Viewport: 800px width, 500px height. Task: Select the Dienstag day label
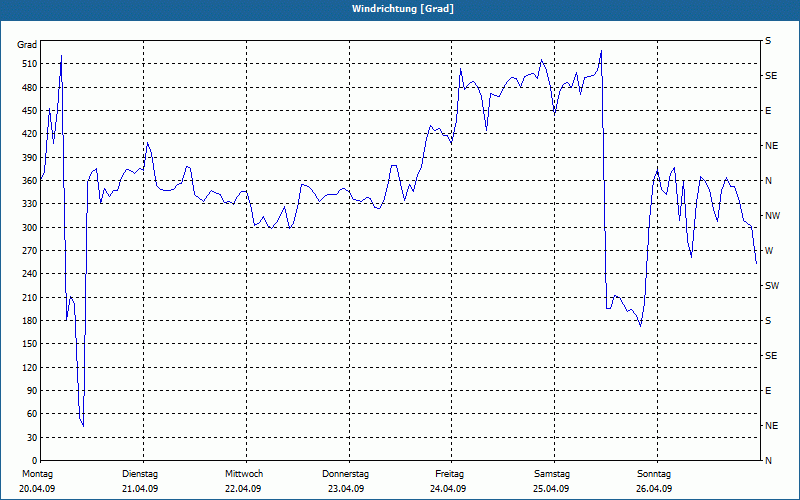pos(140,474)
